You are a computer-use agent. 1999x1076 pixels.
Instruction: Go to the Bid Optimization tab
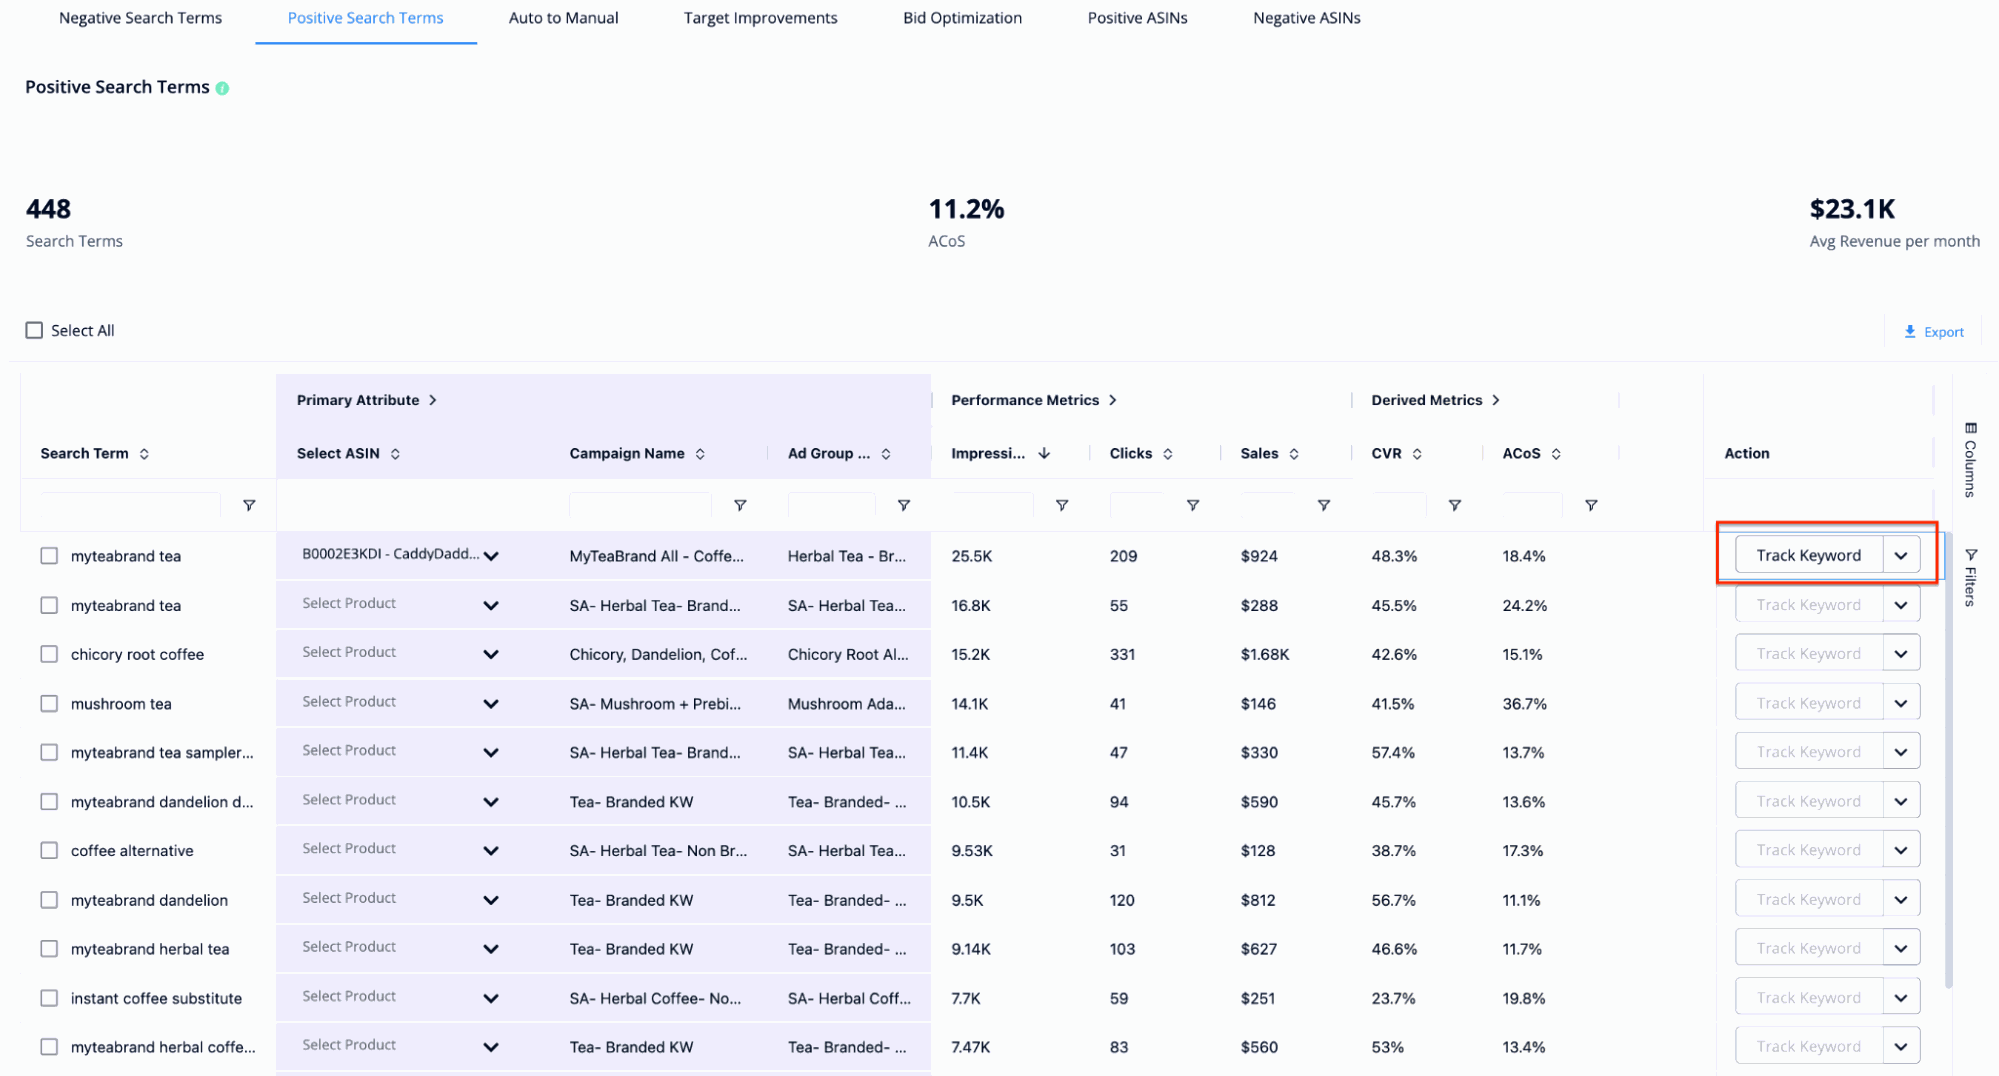(x=962, y=18)
